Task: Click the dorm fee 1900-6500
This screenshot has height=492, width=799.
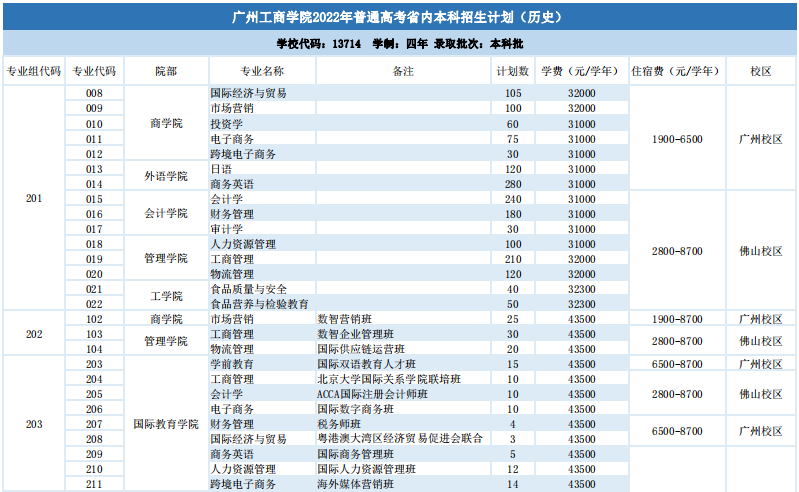Action: click(677, 139)
